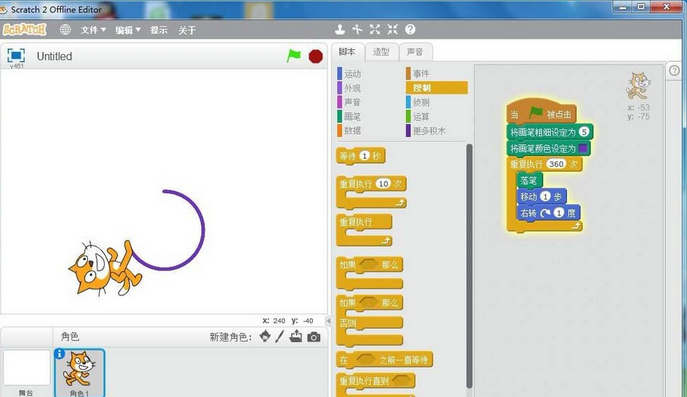687x397 pixels.
Task: Select the grow sprite tool
Action: (375, 29)
